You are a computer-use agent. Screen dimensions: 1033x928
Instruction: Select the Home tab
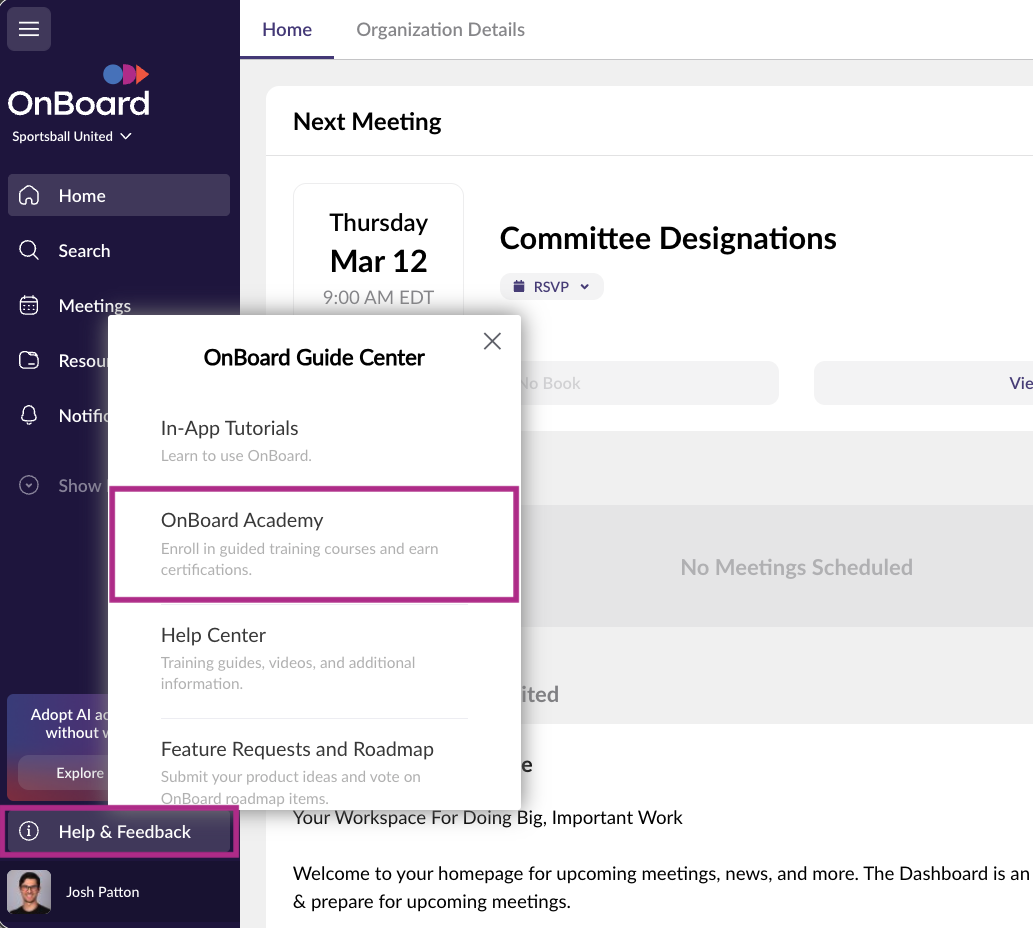[287, 30]
